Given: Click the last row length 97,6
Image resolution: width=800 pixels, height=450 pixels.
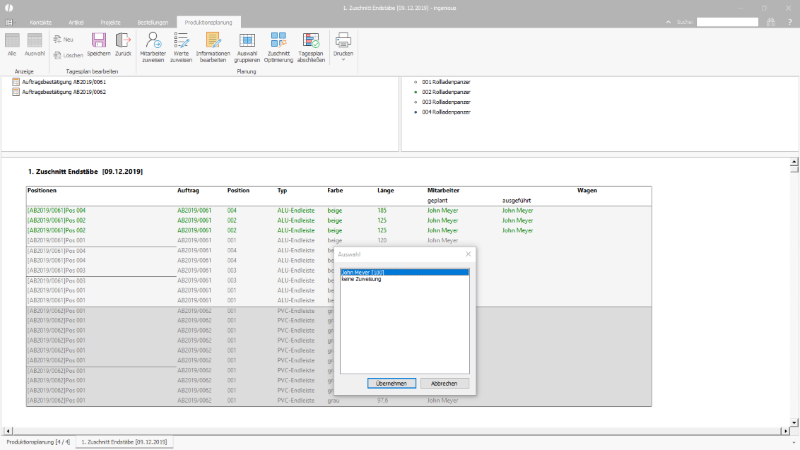Looking at the screenshot, I should 382,401.
